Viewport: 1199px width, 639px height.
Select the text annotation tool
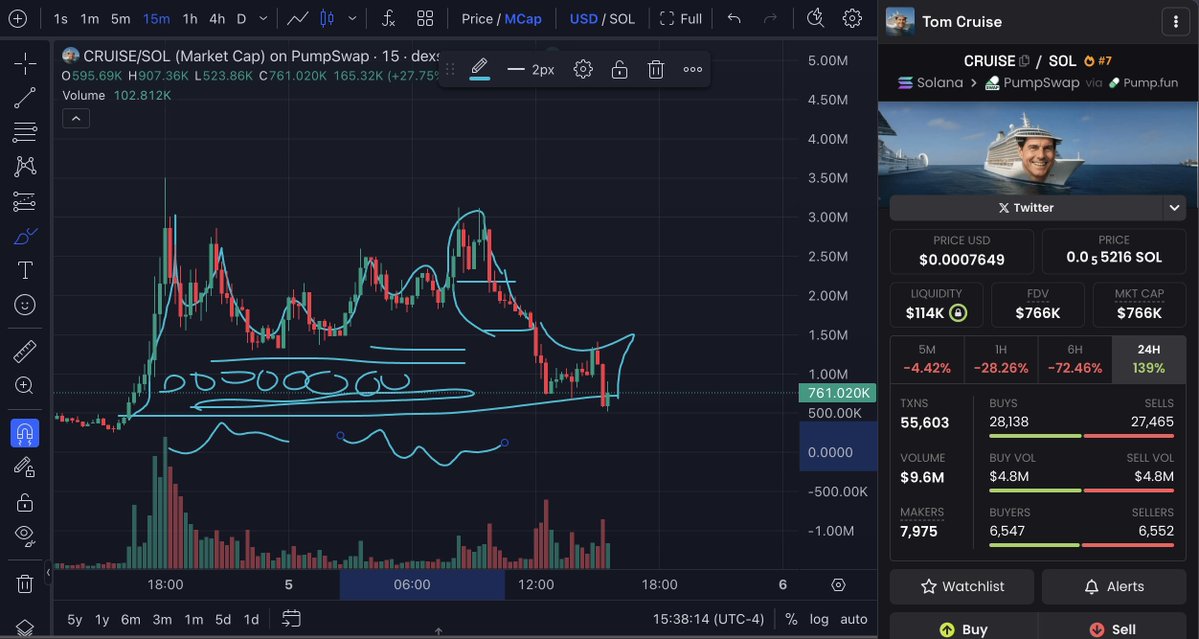point(24,271)
